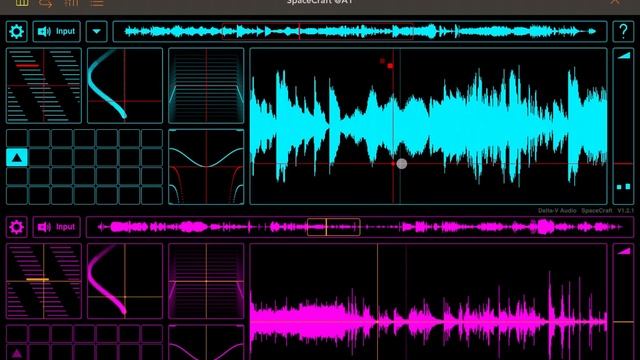Click the magenta curved trace XY panel
The image size is (640, 360).
(125, 281)
